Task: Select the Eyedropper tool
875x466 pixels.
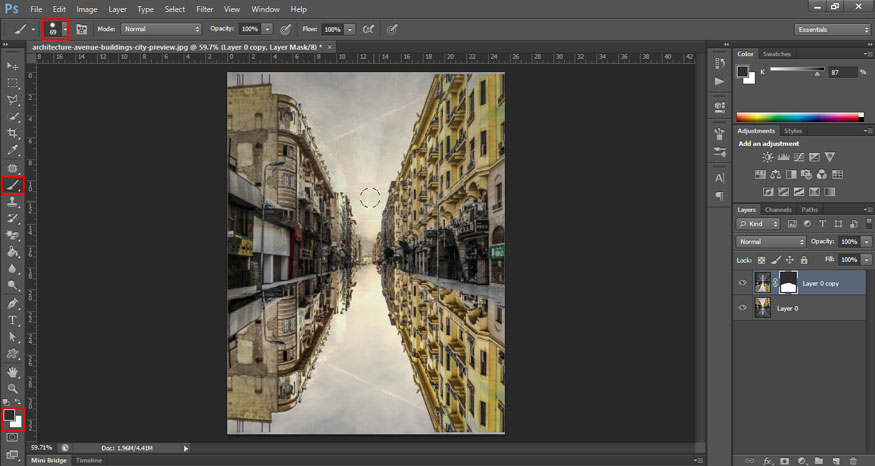Action: [x=12, y=150]
